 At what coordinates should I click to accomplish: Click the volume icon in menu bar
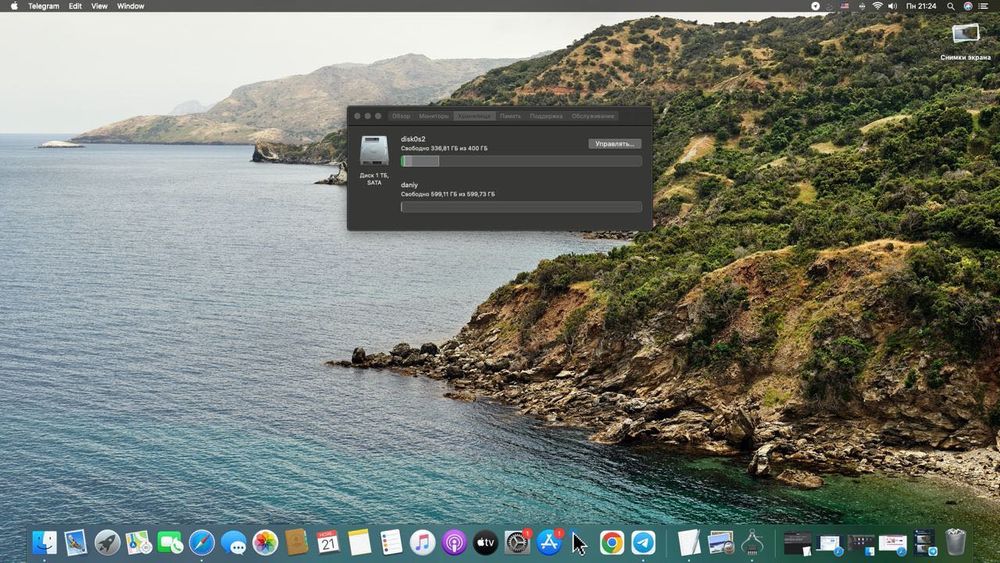pyautogui.click(x=892, y=6)
